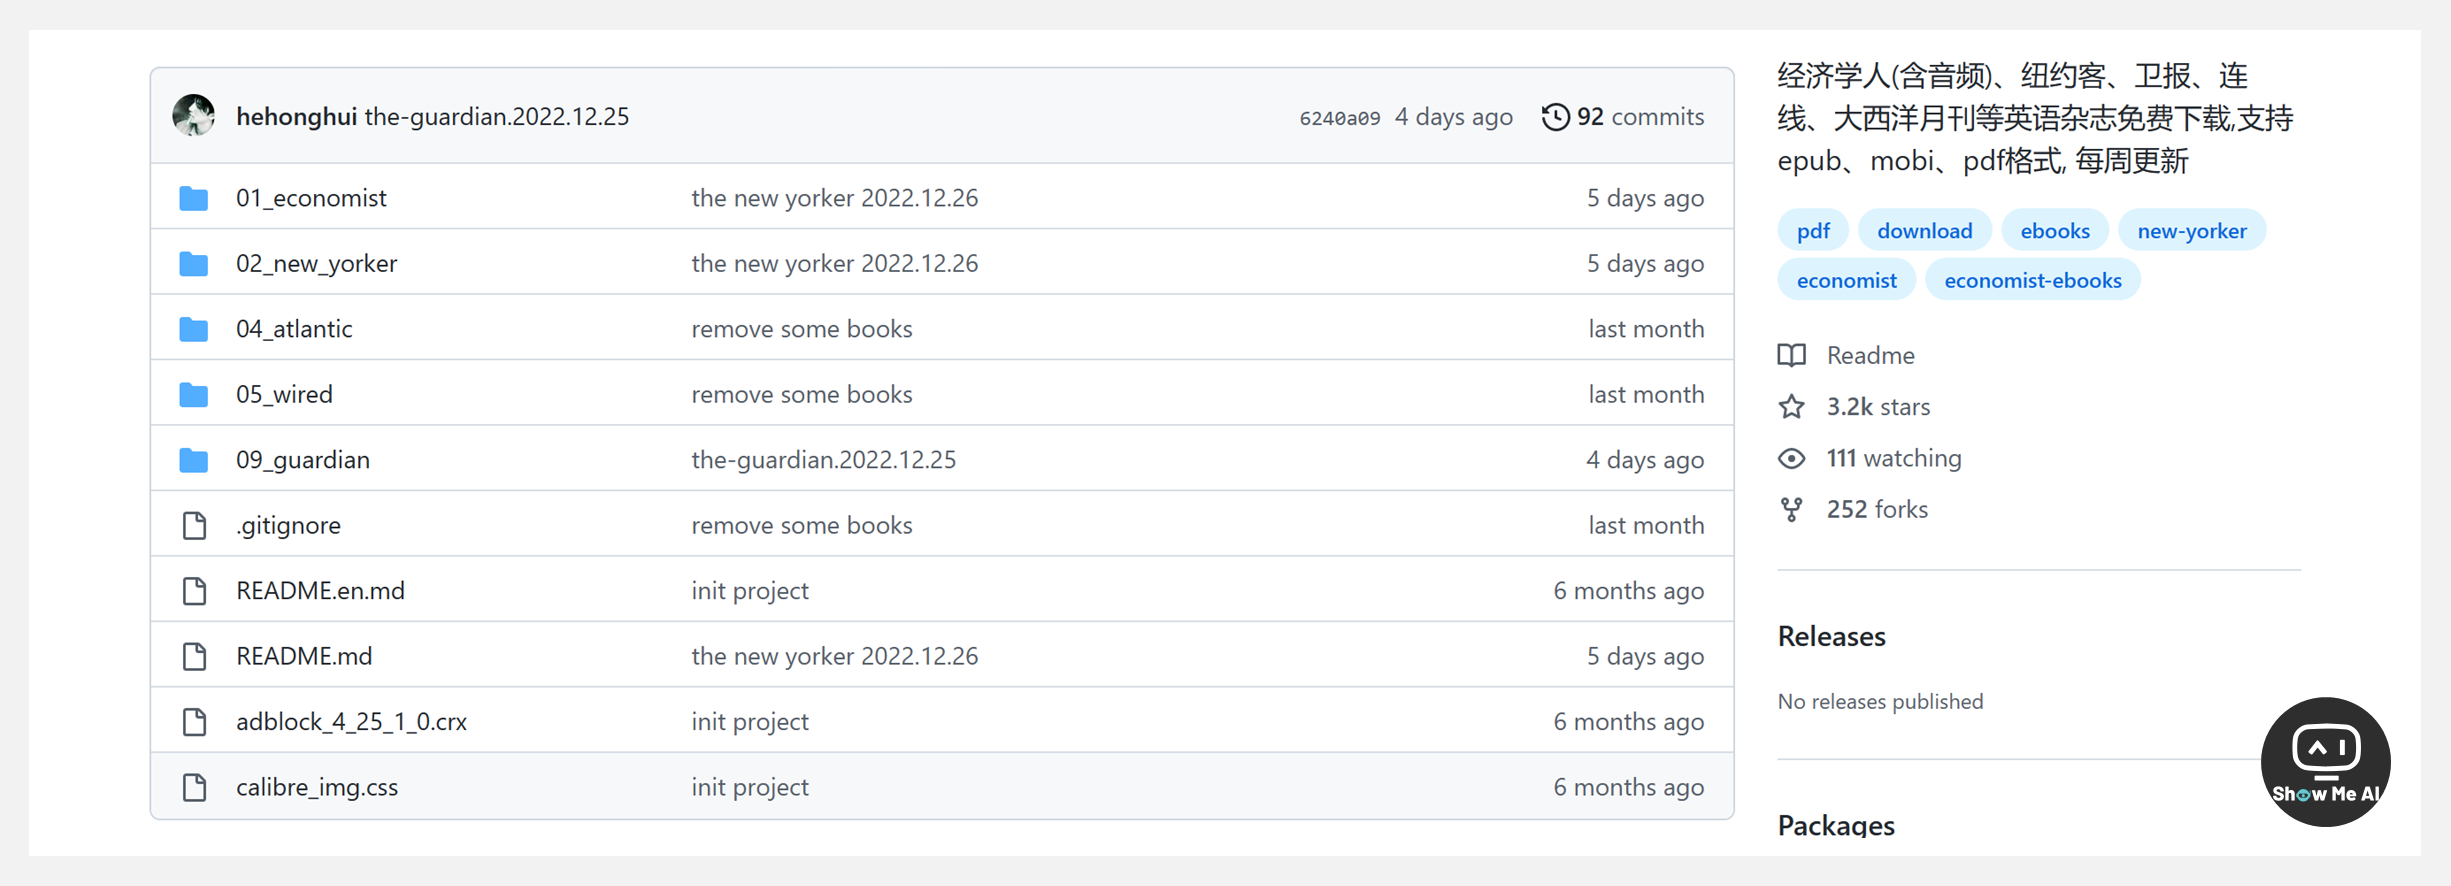Image resolution: width=2451 pixels, height=886 pixels.
Task: Click README.md commit message new yorker 2022.12.26
Action: [835, 656]
